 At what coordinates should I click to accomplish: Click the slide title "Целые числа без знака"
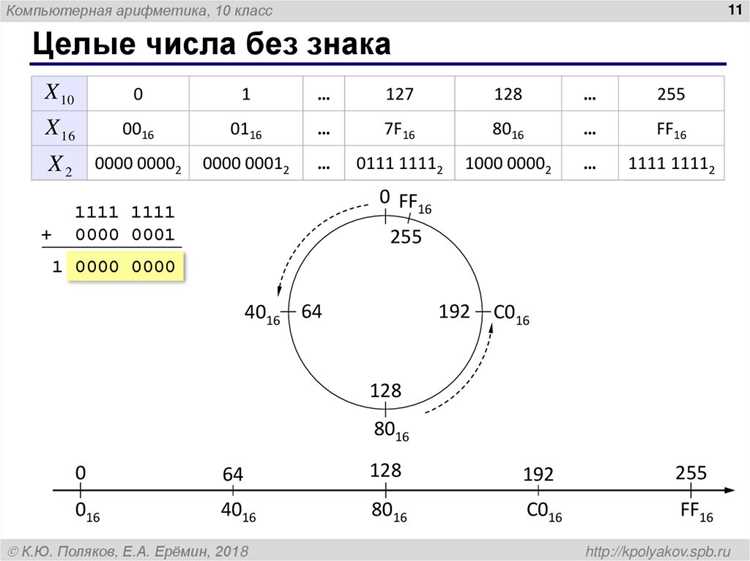click(211, 44)
